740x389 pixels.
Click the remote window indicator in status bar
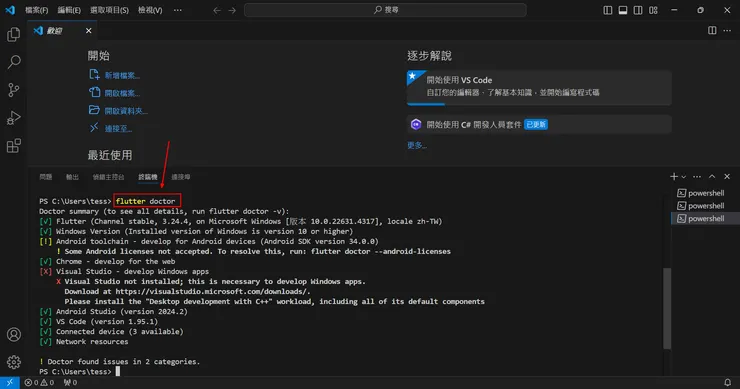point(9,382)
